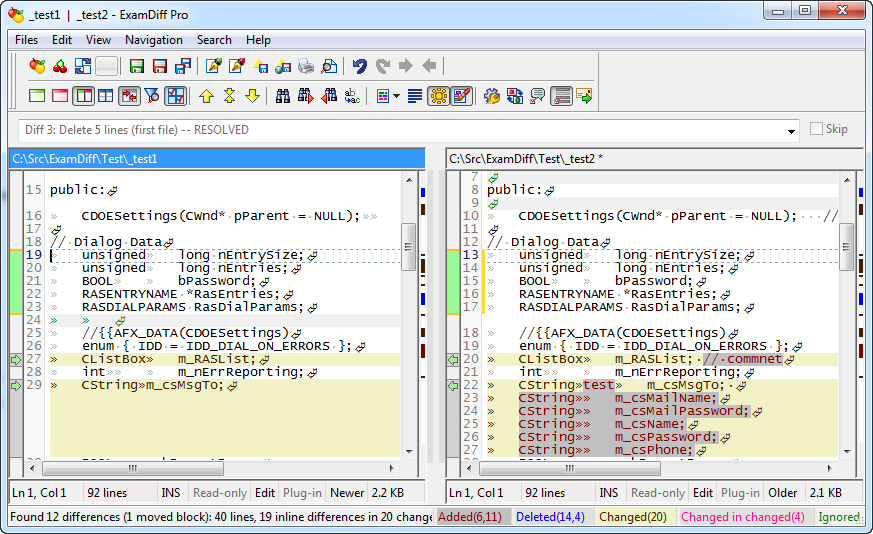The height and width of the screenshot is (534, 873).
Task: Toggle the sun highlight toolbar button
Action: tap(439, 96)
